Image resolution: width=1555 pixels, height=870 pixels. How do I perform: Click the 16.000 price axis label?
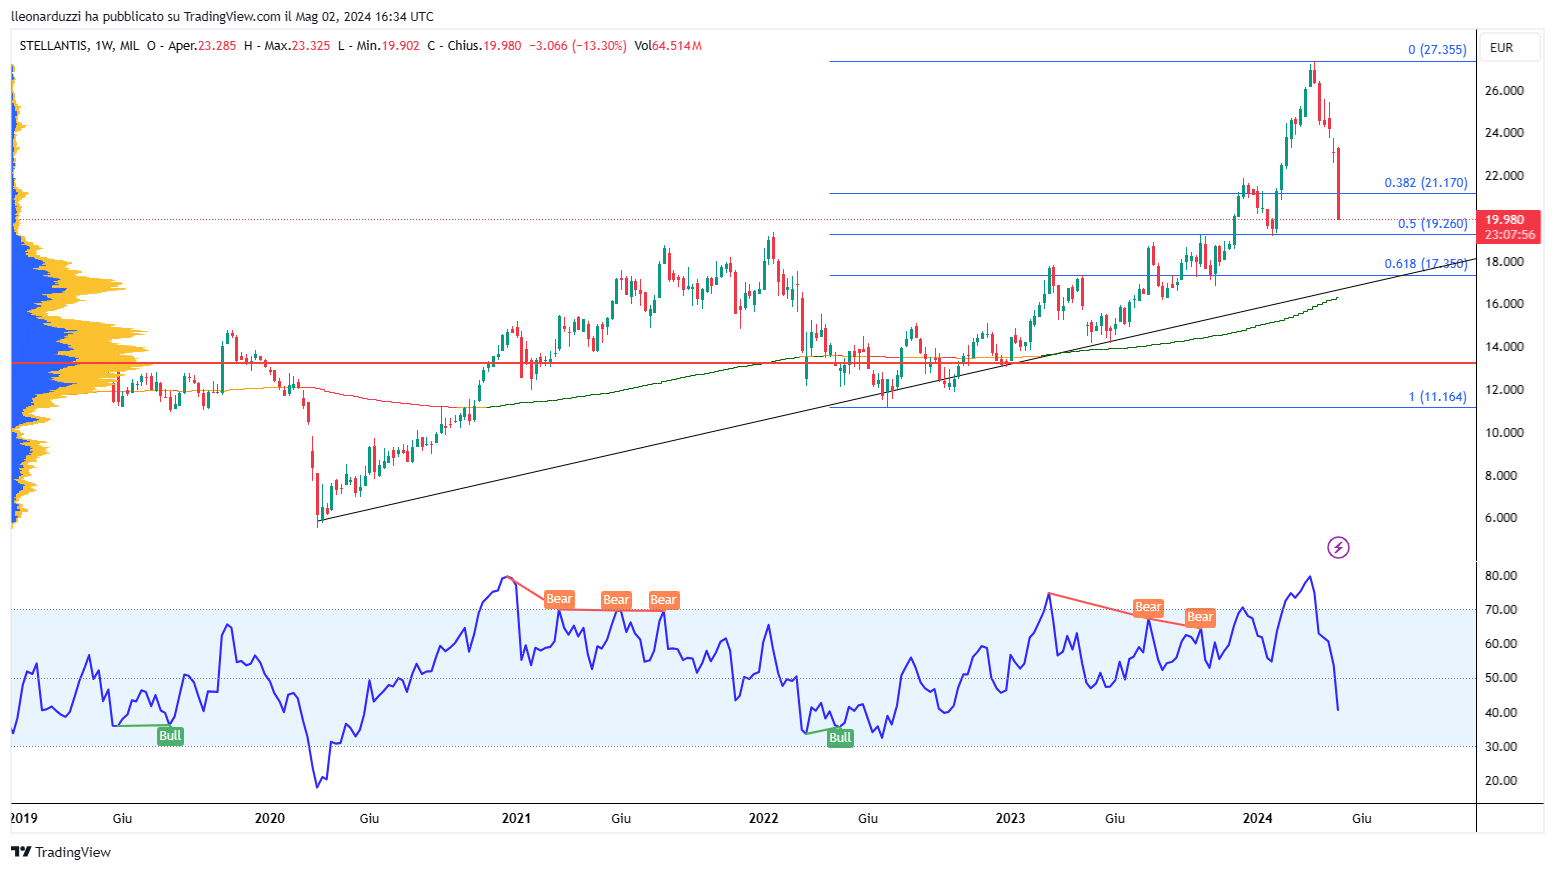(1504, 303)
